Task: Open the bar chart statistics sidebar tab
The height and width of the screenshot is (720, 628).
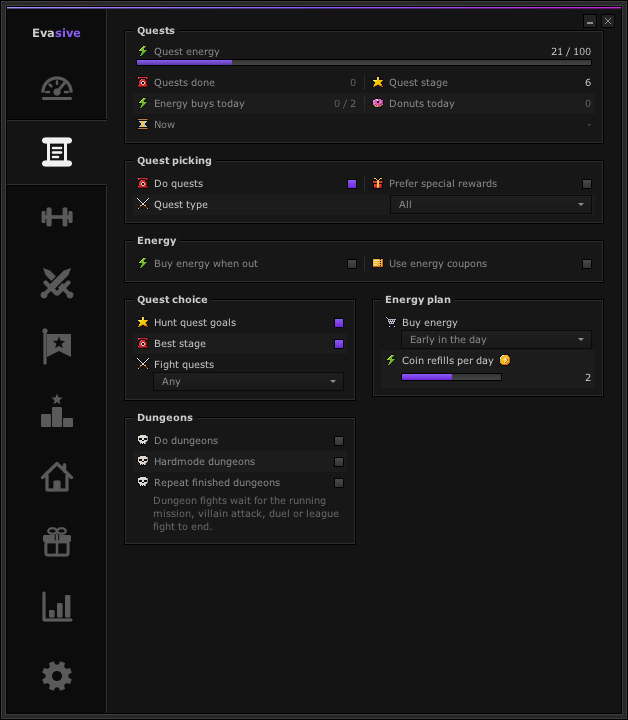Action: pos(57,607)
